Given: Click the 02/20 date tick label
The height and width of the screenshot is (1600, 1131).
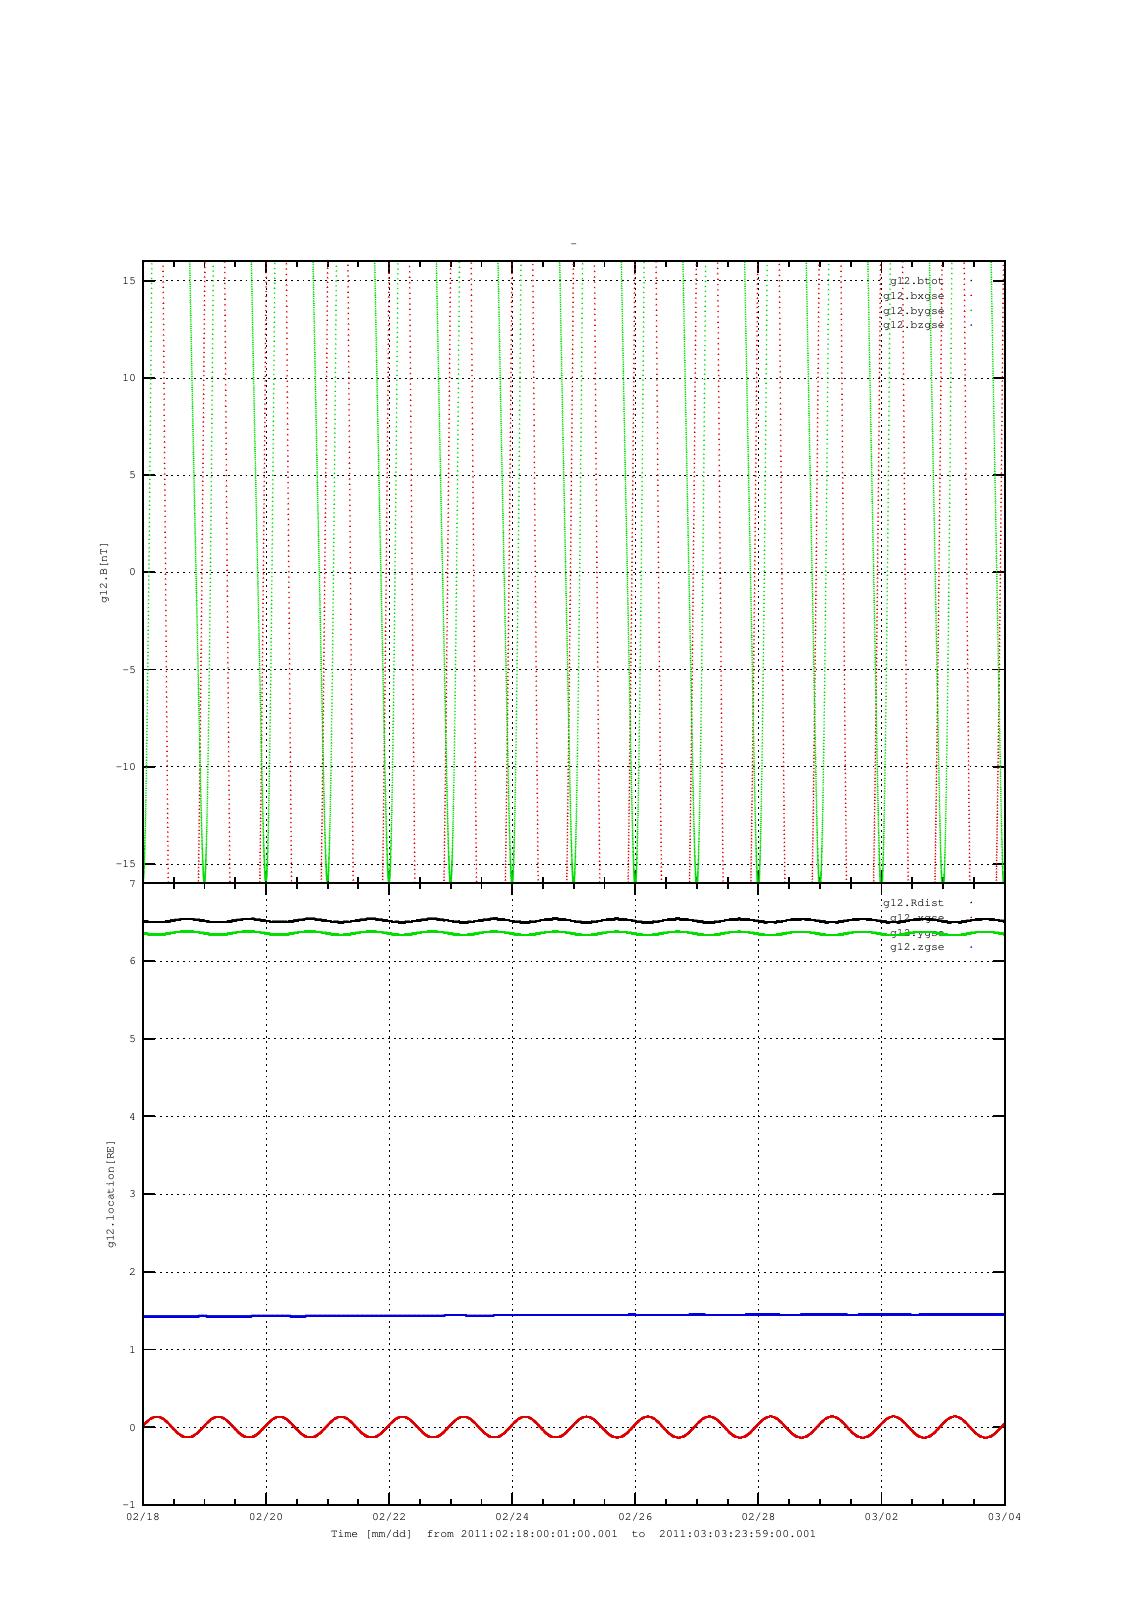Looking at the screenshot, I should 266,1516.
